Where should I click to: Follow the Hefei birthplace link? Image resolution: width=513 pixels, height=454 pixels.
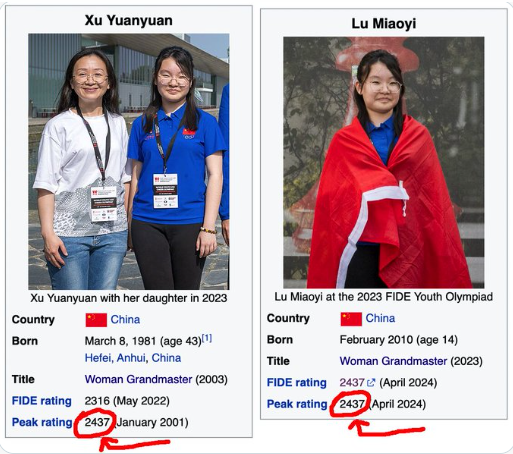[98, 358]
